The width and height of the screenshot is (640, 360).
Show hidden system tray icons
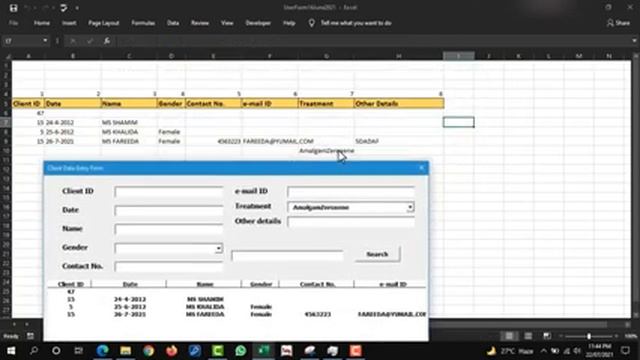pyautogui.click(x=544, y=351)
